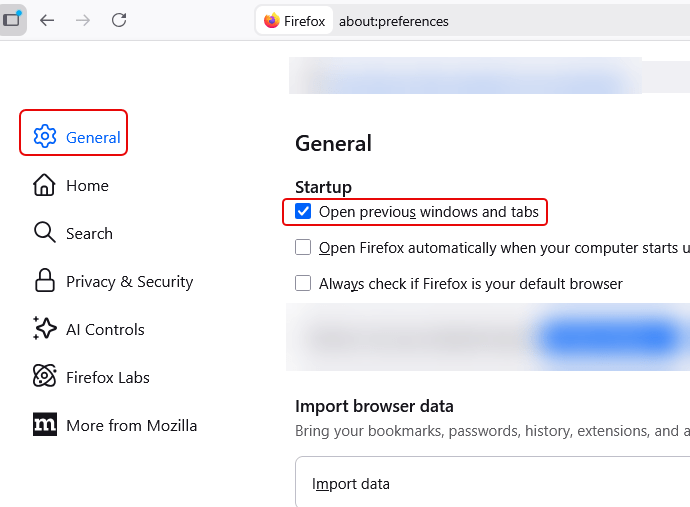Screen dimensions: 690x507
Task: Check Always check default browser option
Action: click(303, 284)
